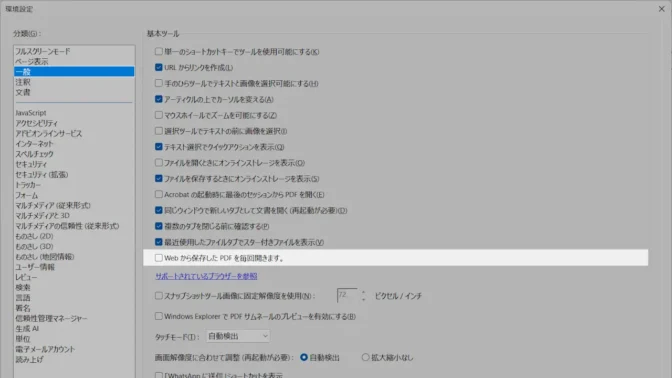Screen dimensions: 672x378
Task: Select セキュリティ category
Action: [x=74, y=164]
